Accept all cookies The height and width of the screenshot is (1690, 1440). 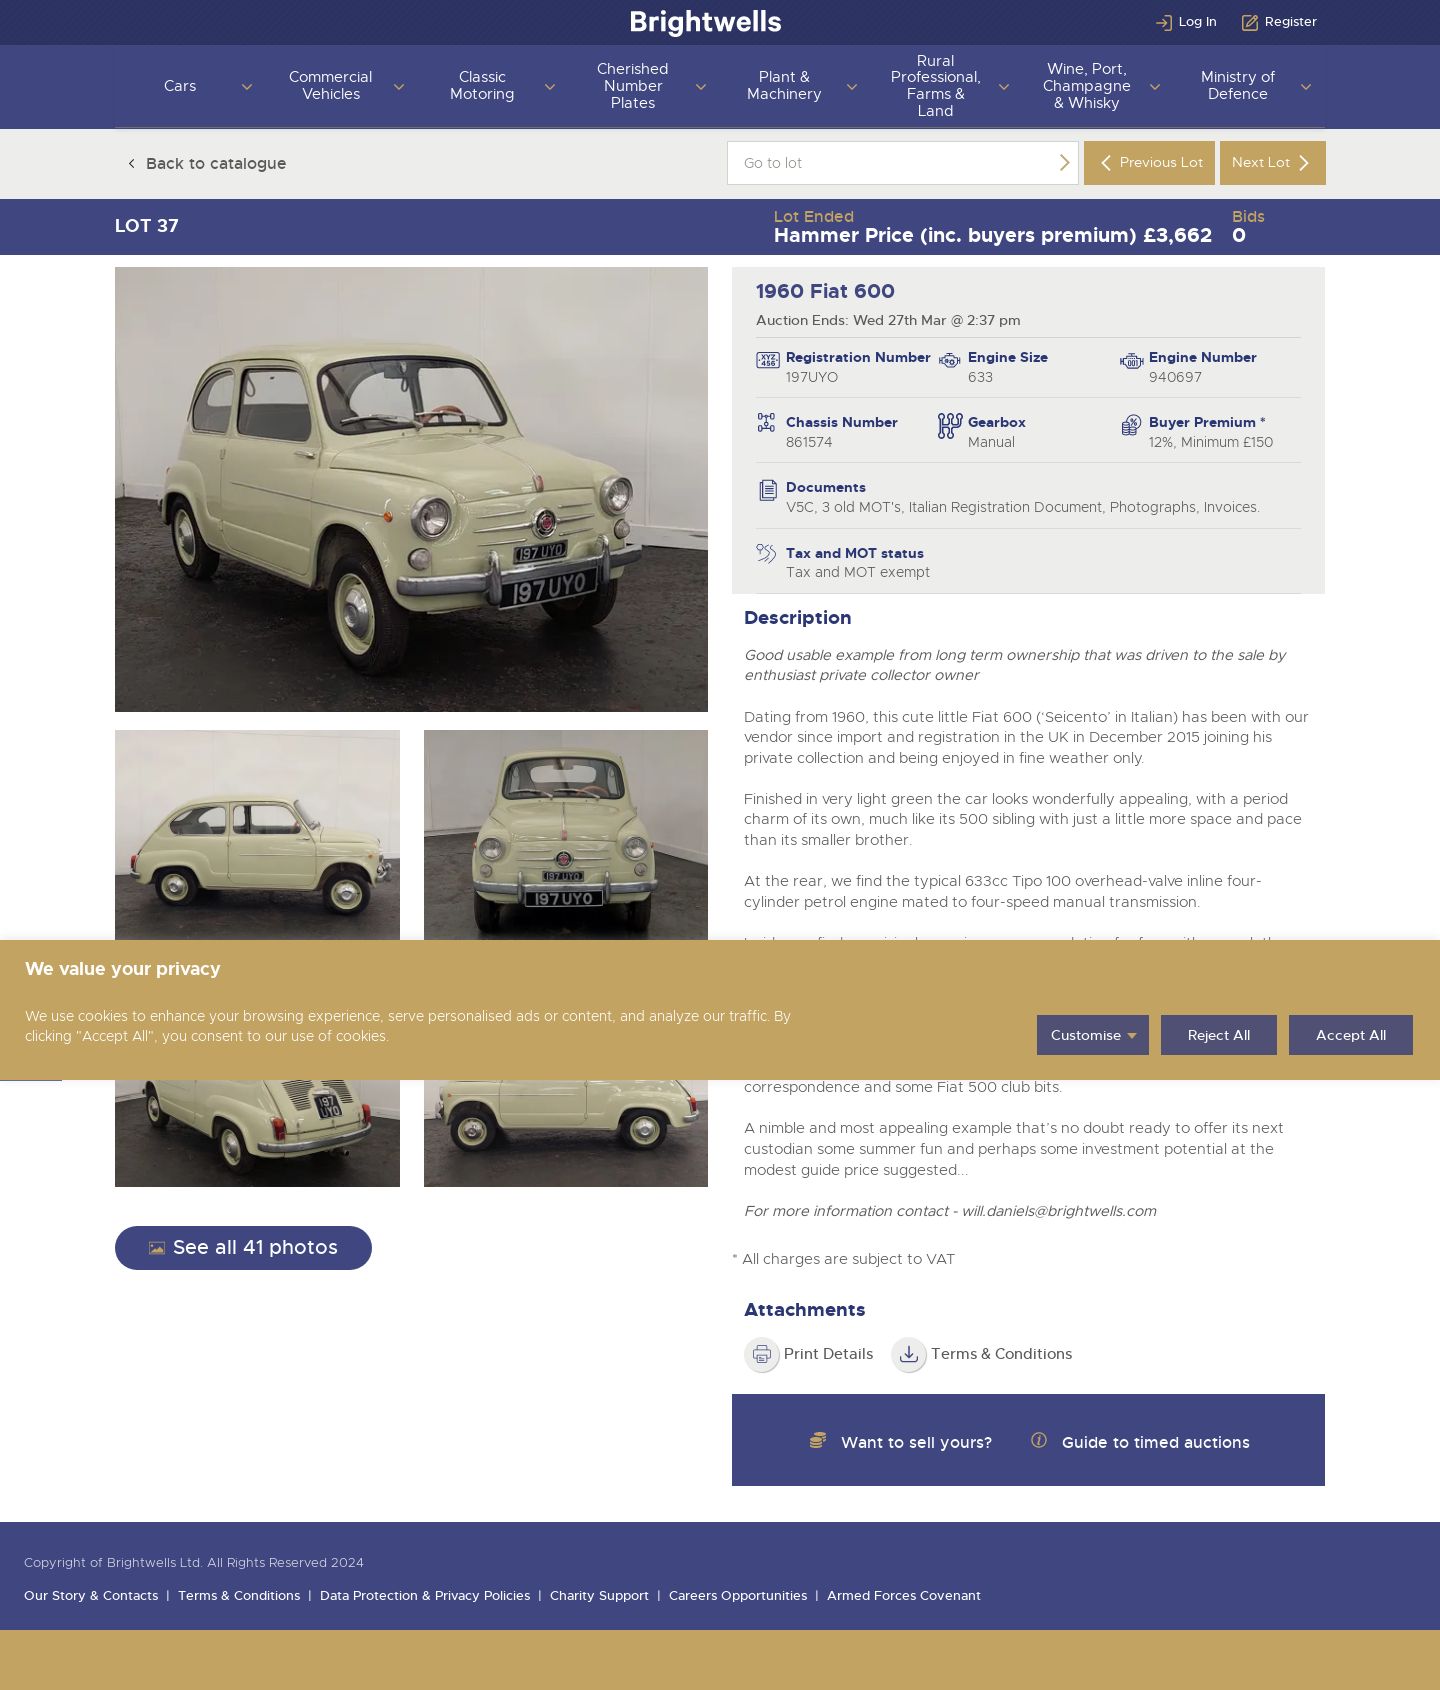click(1351, 1035)
